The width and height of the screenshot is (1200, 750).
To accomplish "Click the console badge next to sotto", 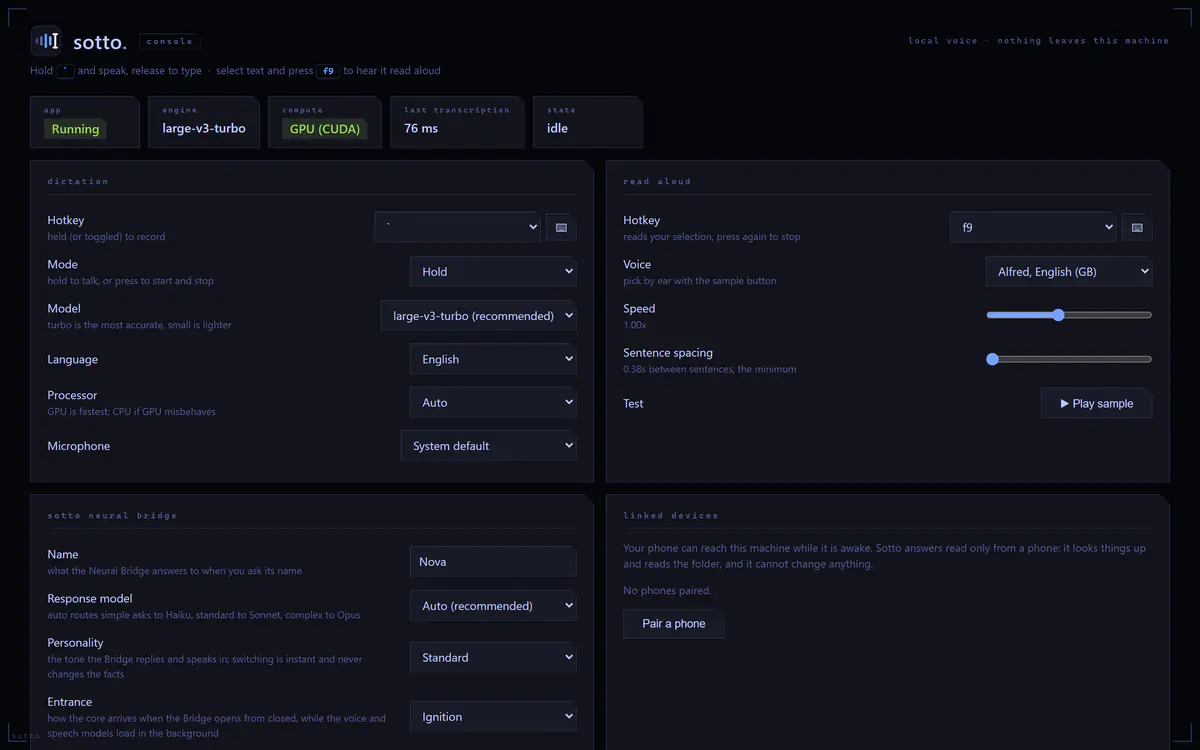I will [170, 42].
